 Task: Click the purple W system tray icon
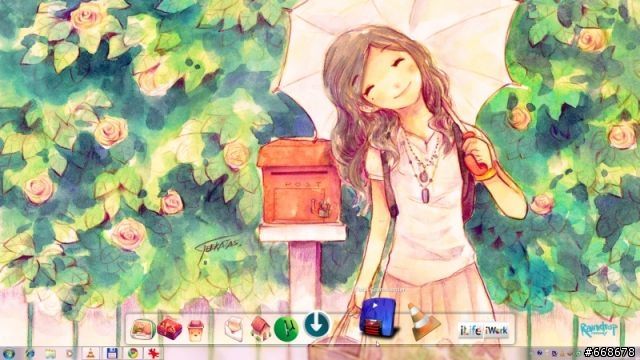click(x=540, y=353)
